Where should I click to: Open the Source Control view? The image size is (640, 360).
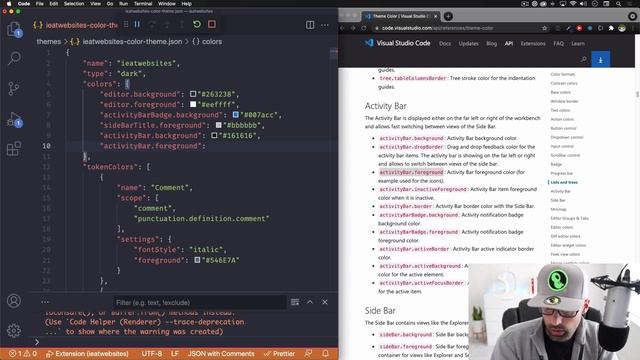tap(14, 89)
